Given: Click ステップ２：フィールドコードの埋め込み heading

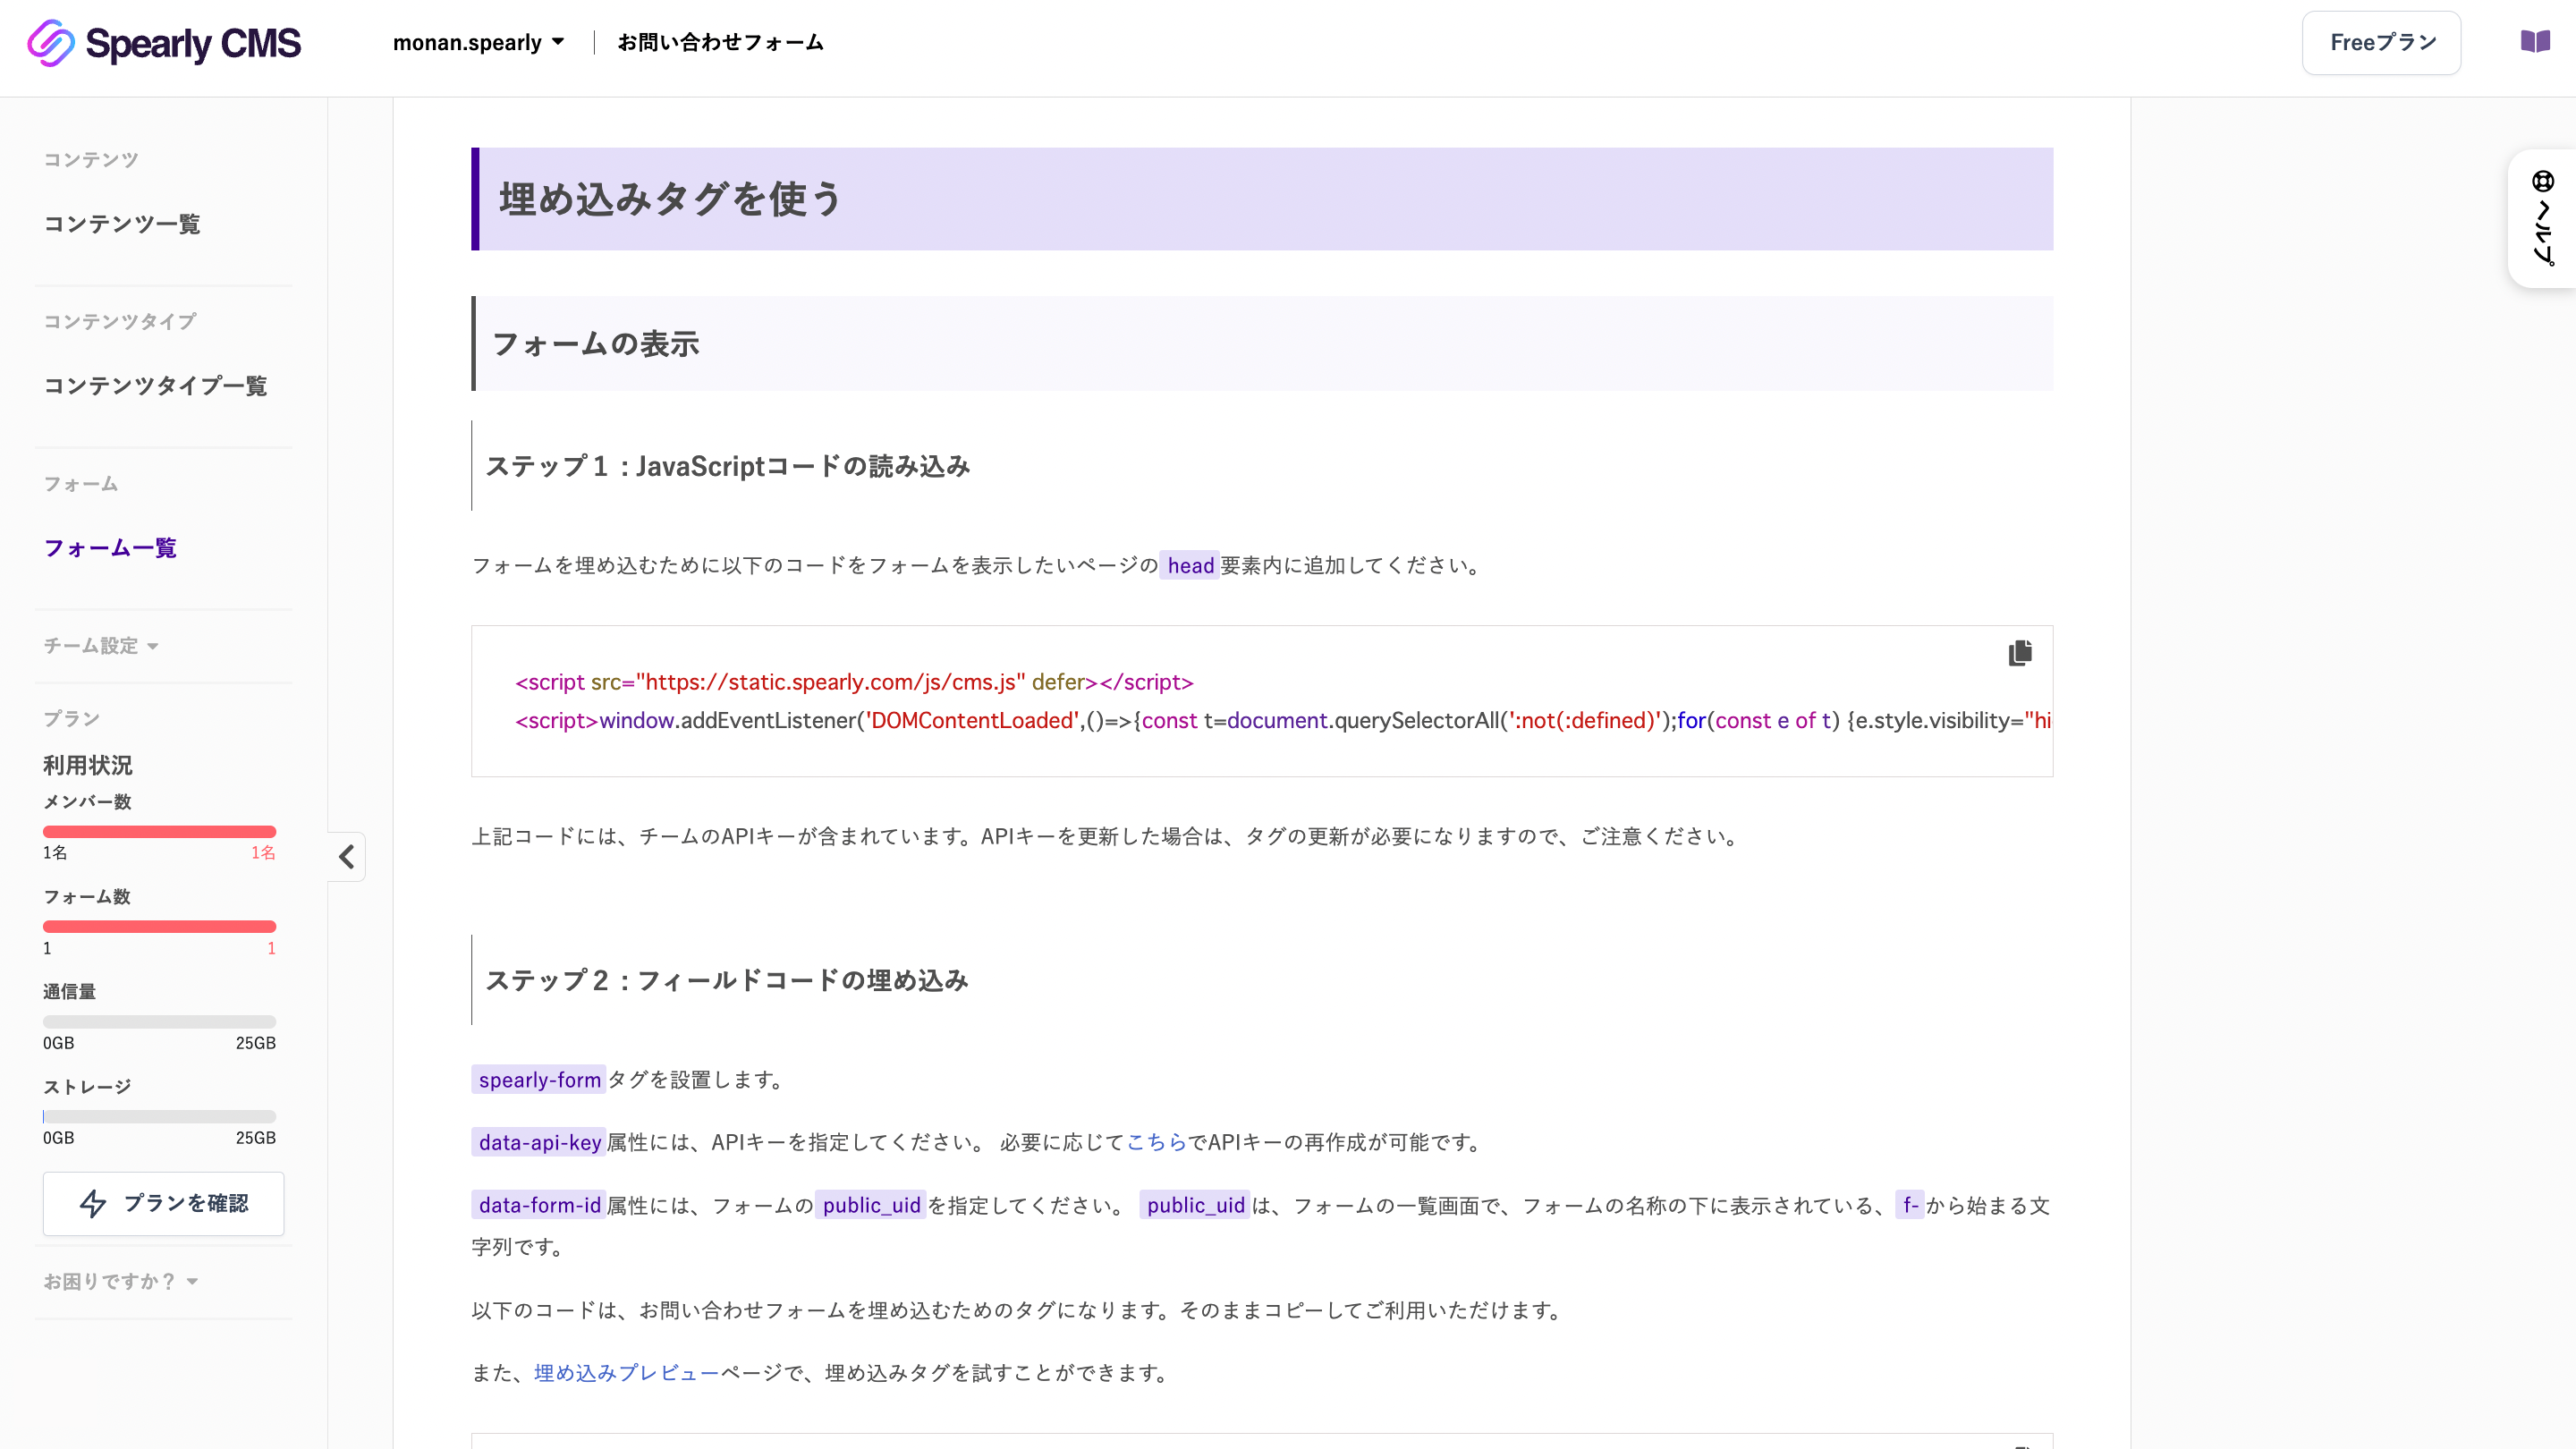Looking at the screenshot, I should (x=727, y=980).
